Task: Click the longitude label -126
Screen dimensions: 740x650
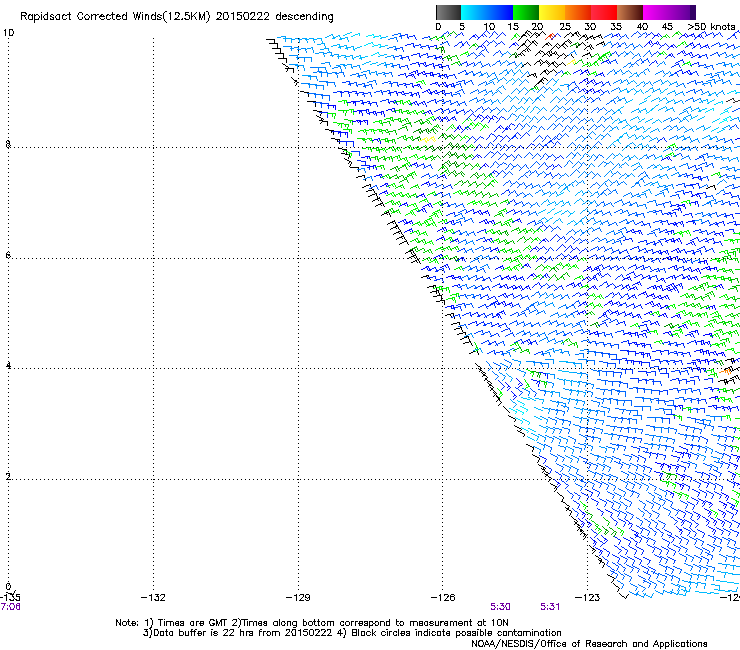Action: [443, 598]
